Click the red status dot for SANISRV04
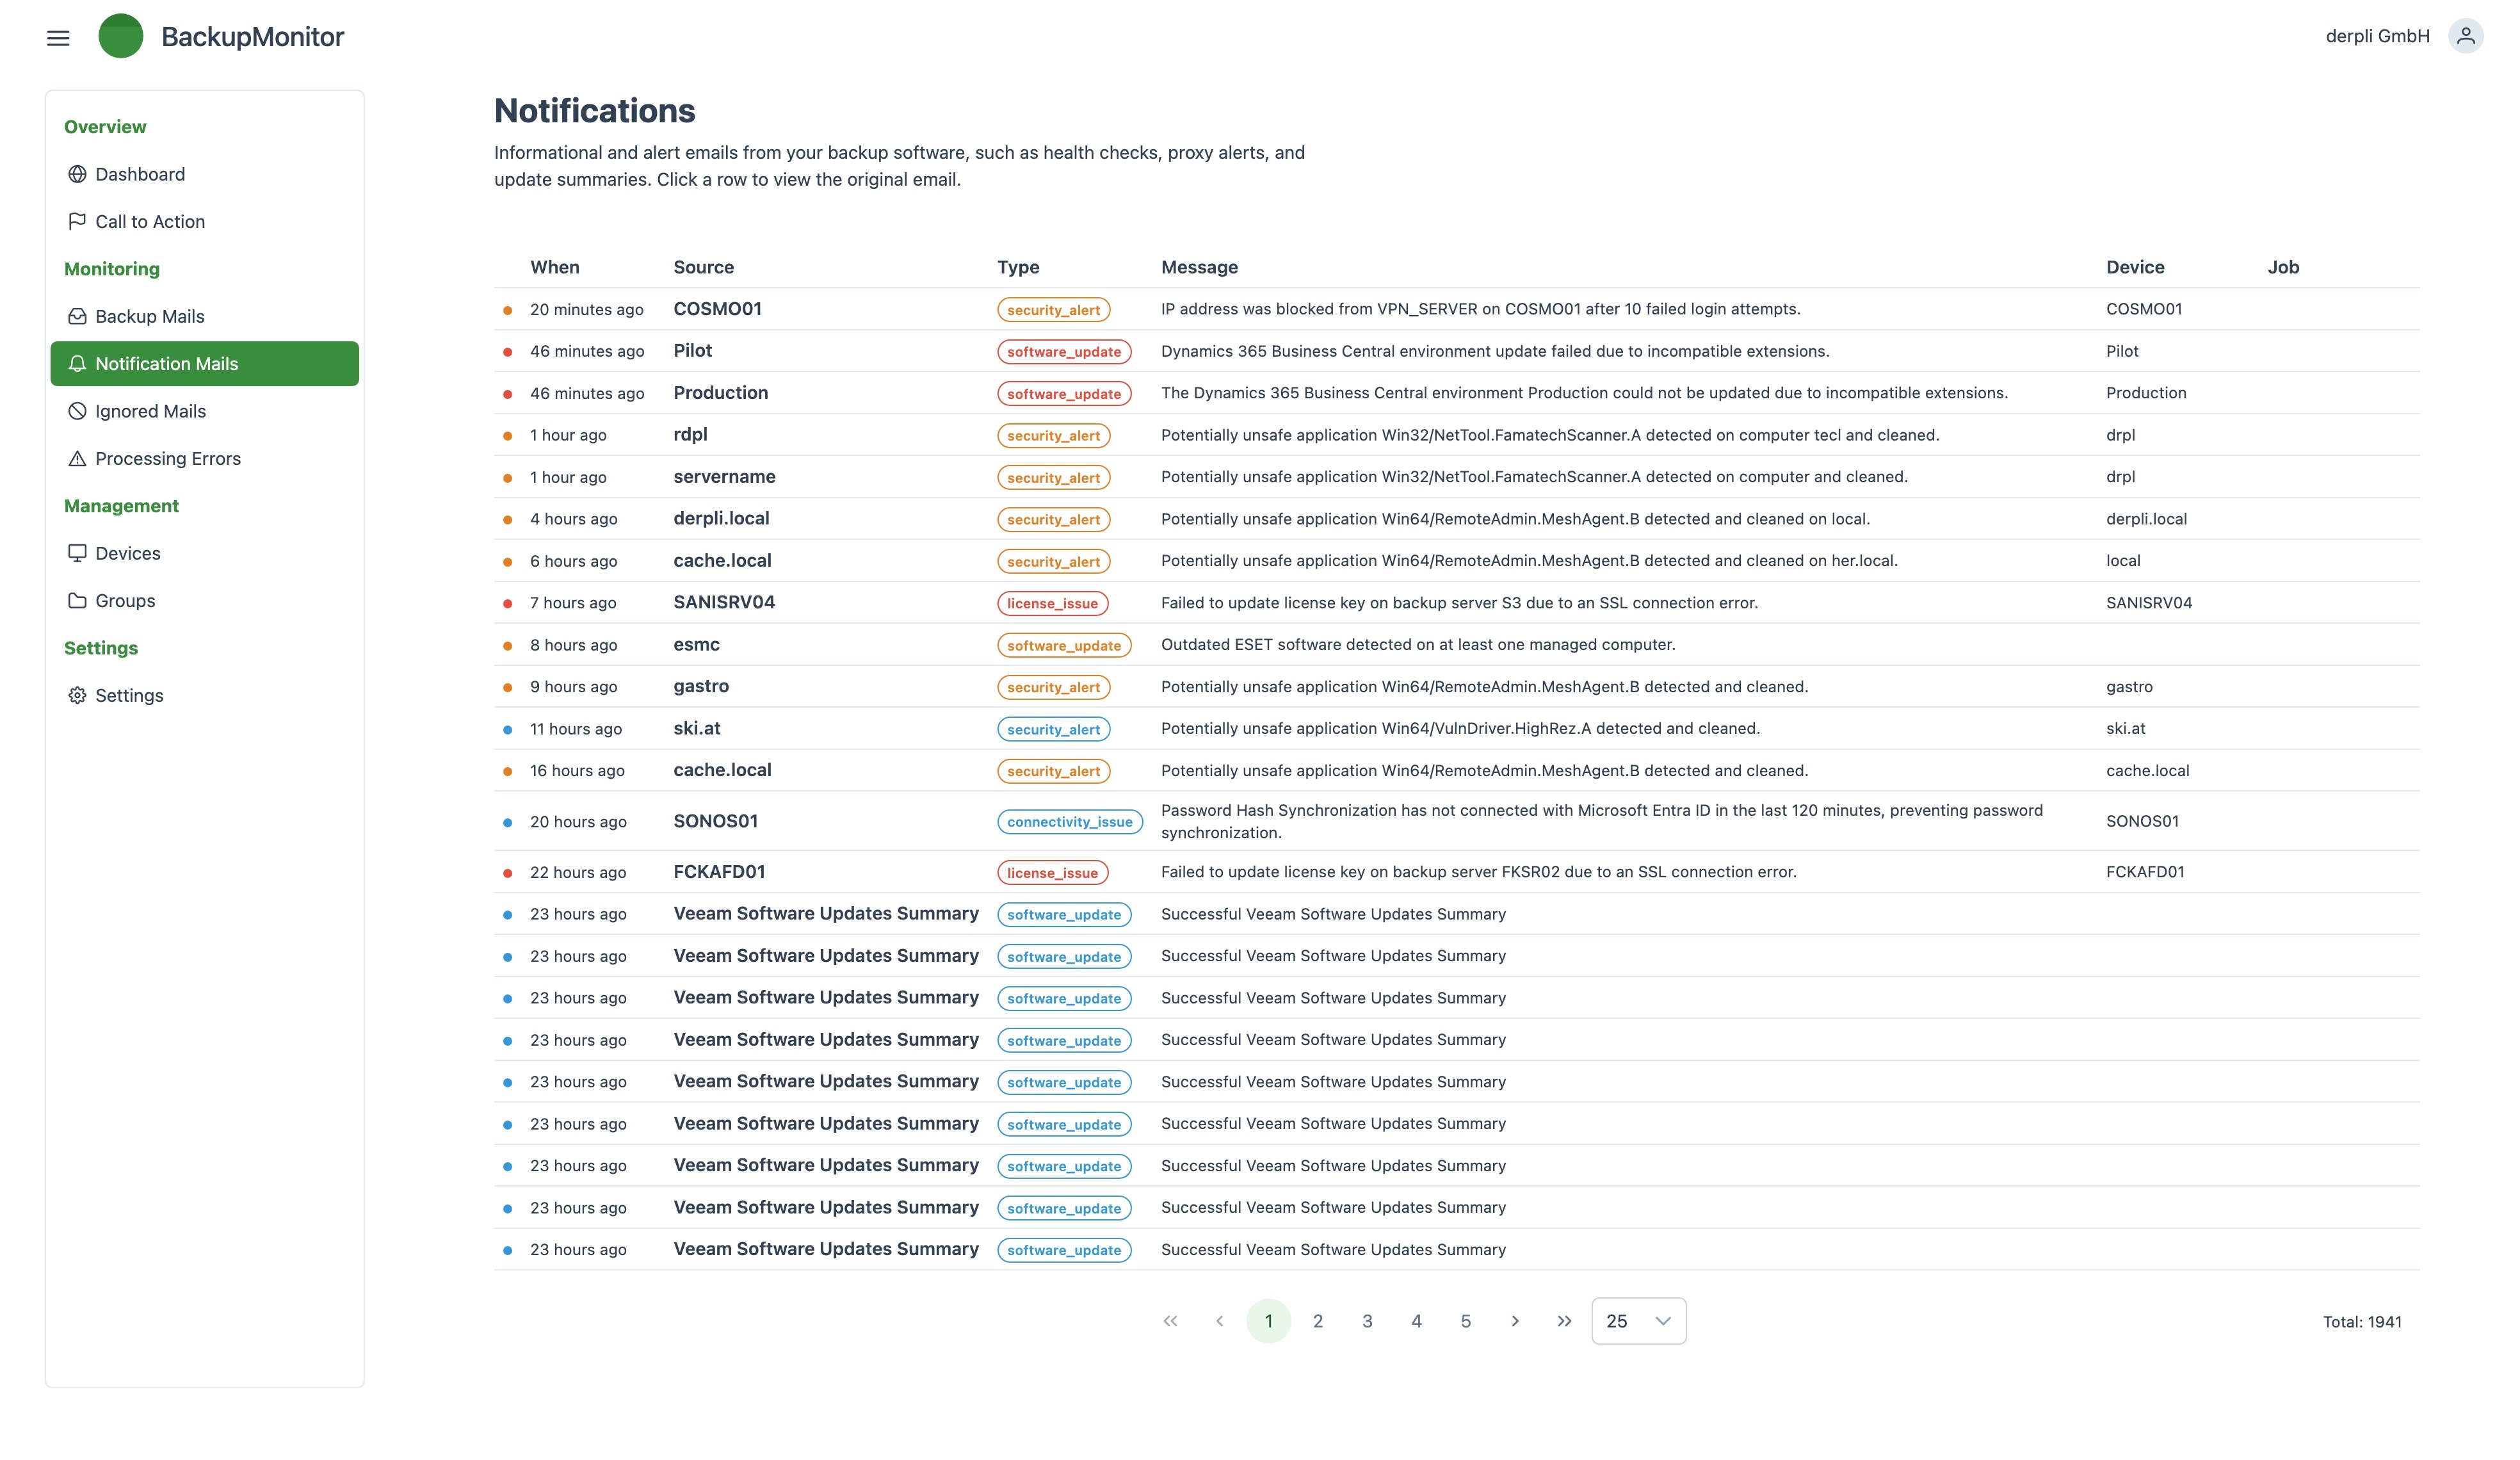The height and width of the screenshot is (1460, 2520). coord(508,603)
